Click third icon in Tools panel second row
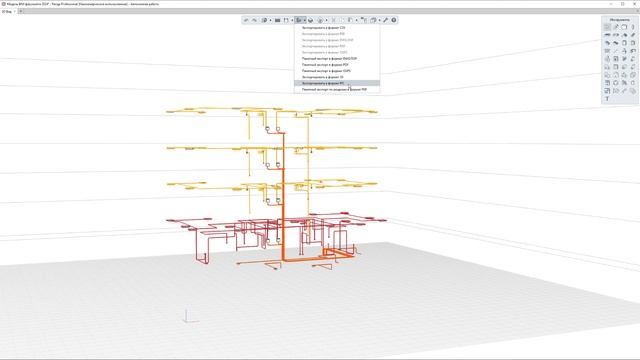This screenshot has height=360, width=640. point(624,35)
